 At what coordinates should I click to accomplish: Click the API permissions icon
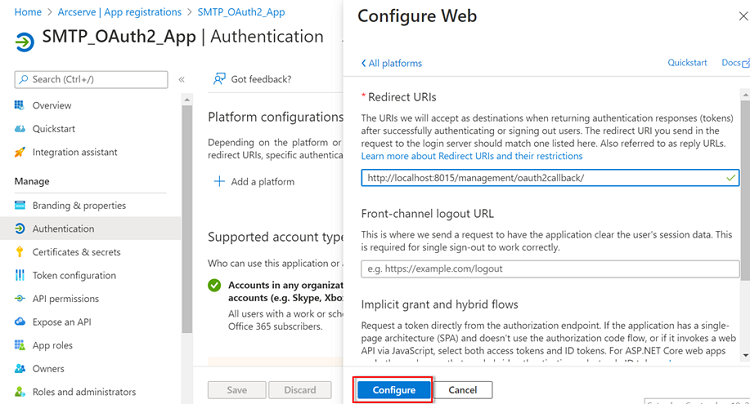coord(20,298)
